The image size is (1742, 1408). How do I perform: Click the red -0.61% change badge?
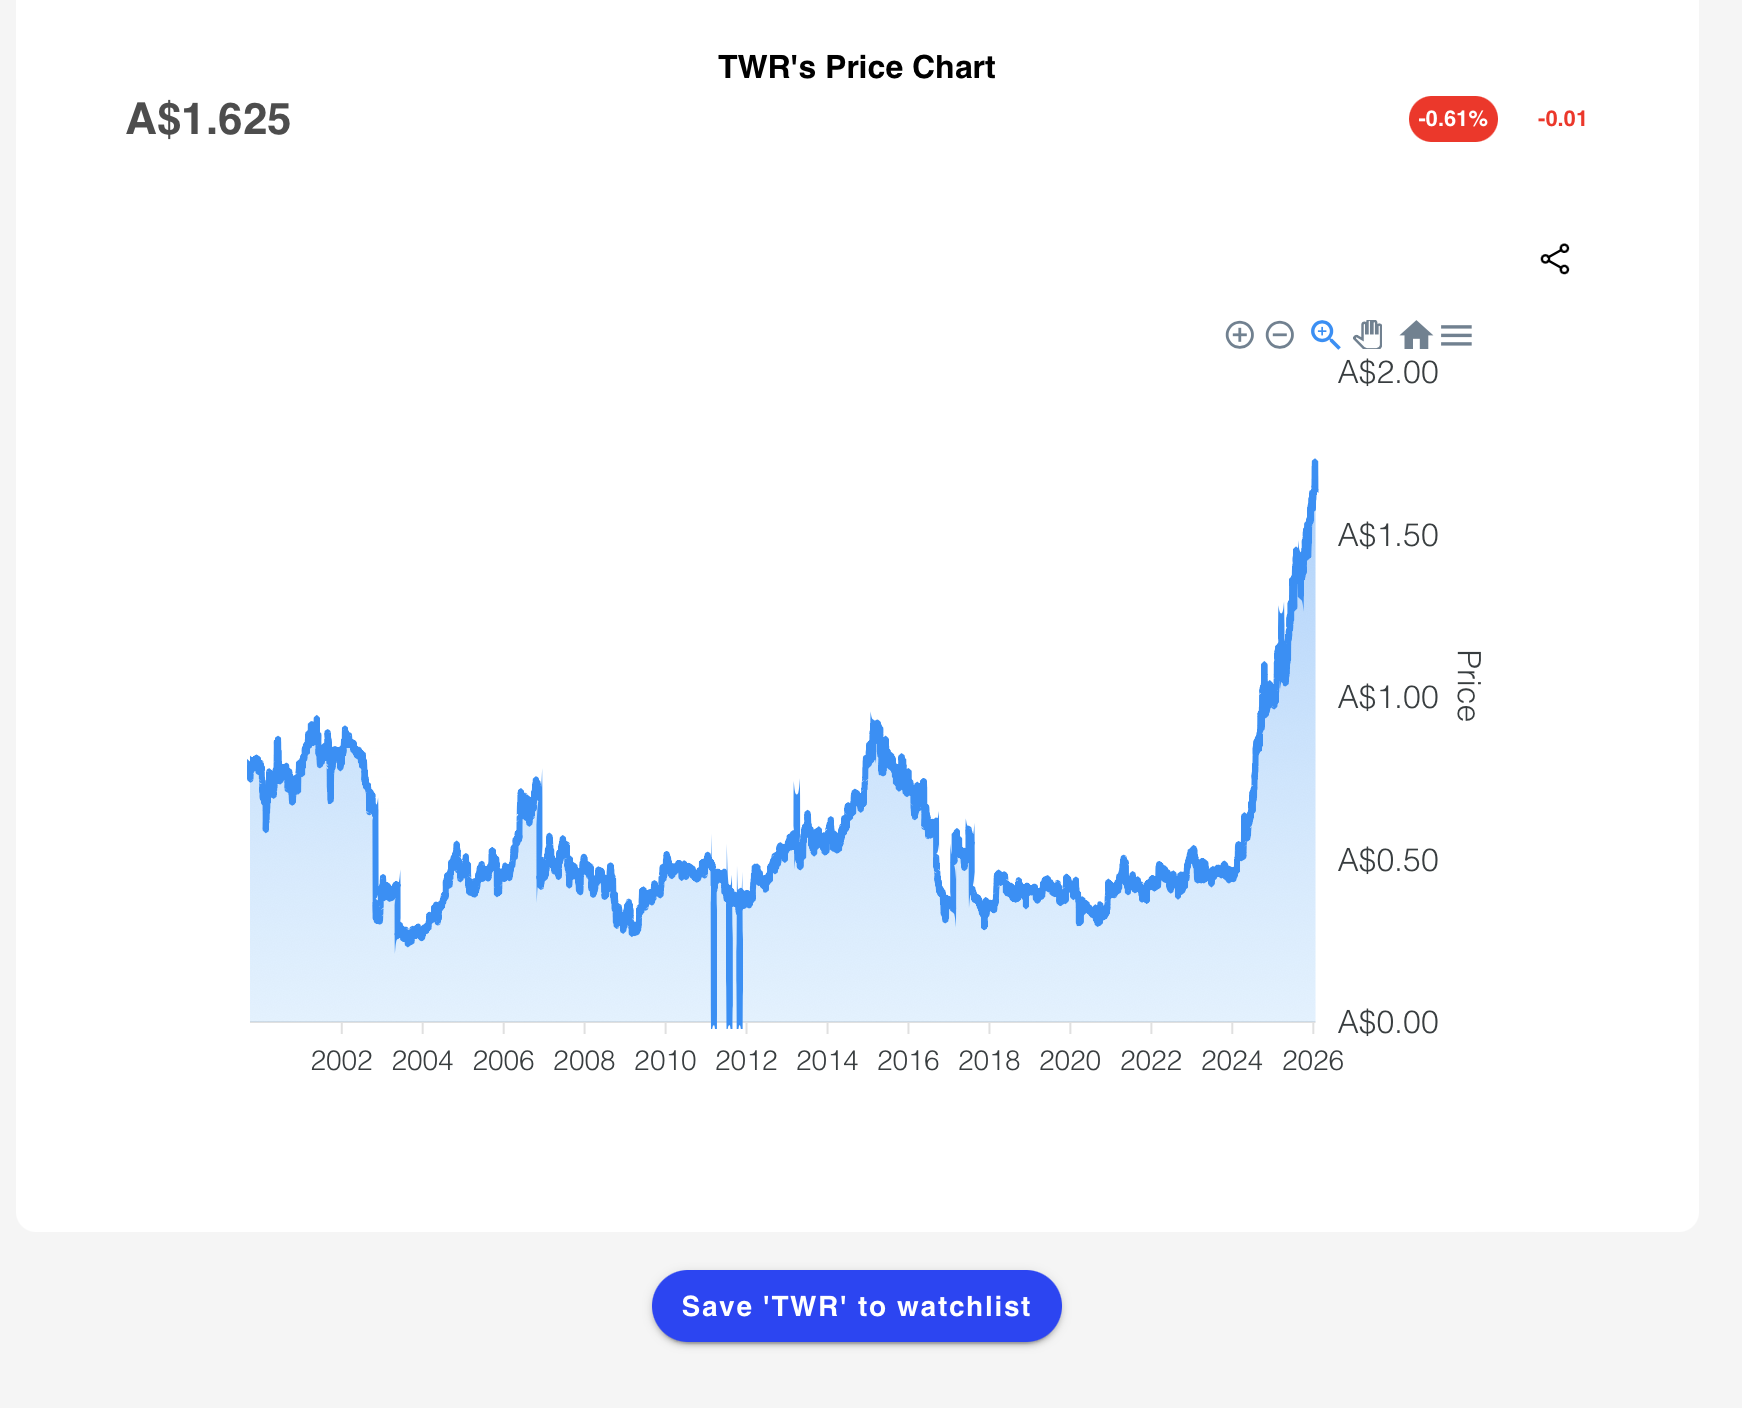click(1452, 119)
